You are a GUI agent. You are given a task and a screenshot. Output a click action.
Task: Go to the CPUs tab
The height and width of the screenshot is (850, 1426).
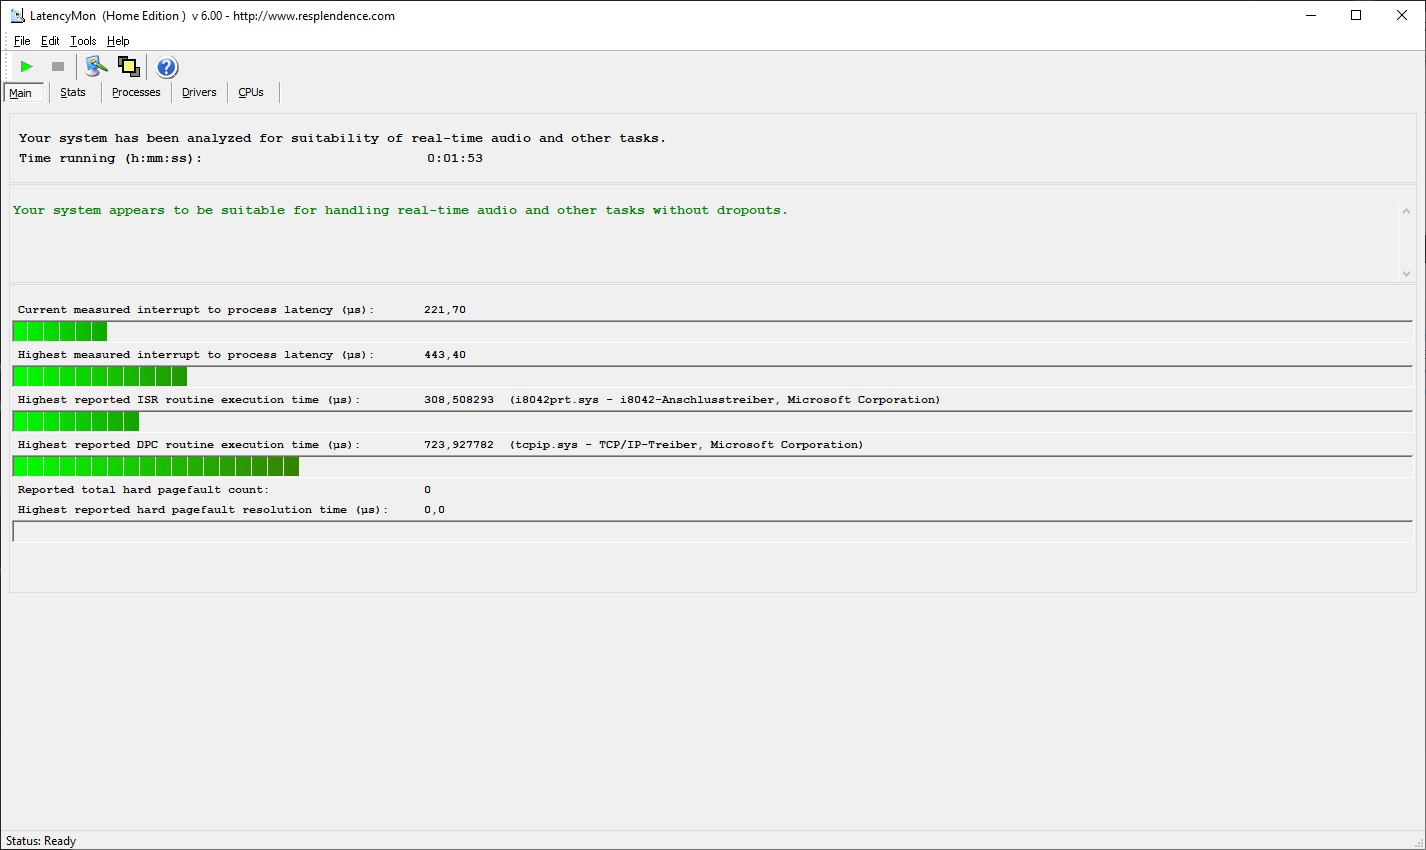point(251,92)
